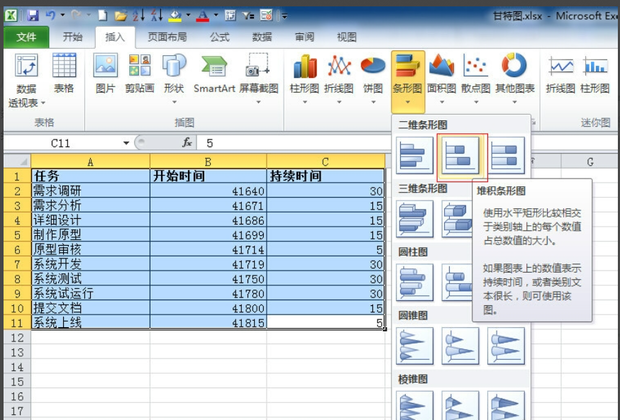This screenshot has height=420, width=620.
Task: Pick the clustered horizontal cone chart
Action: 413,347
